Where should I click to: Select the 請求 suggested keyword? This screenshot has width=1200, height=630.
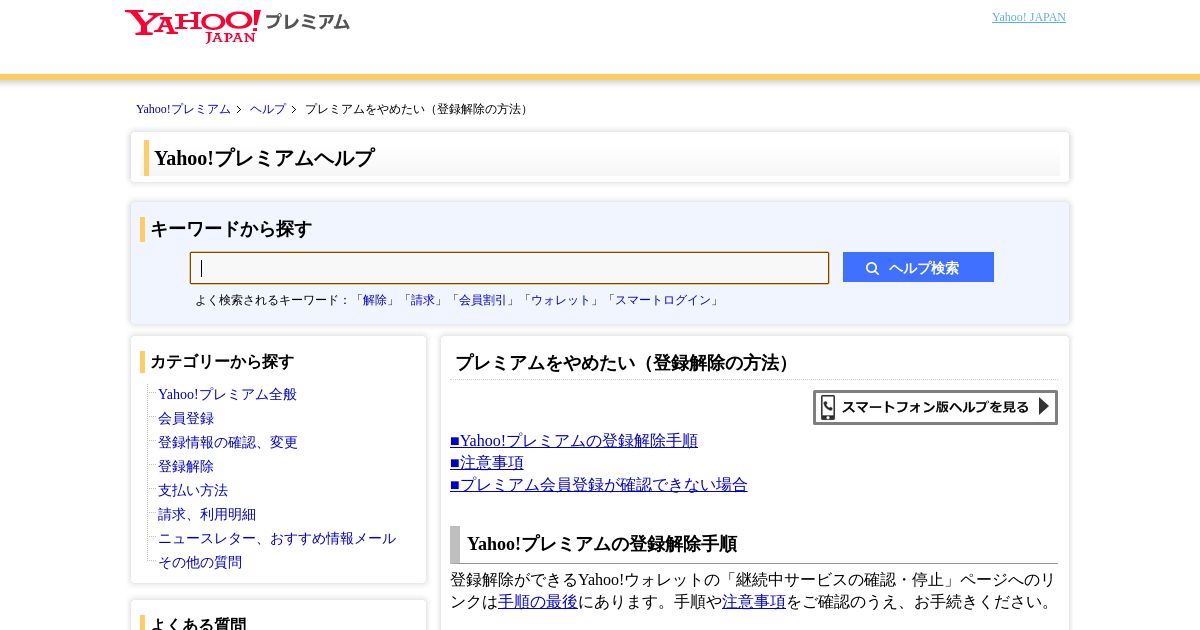click(x=423, y=300)
